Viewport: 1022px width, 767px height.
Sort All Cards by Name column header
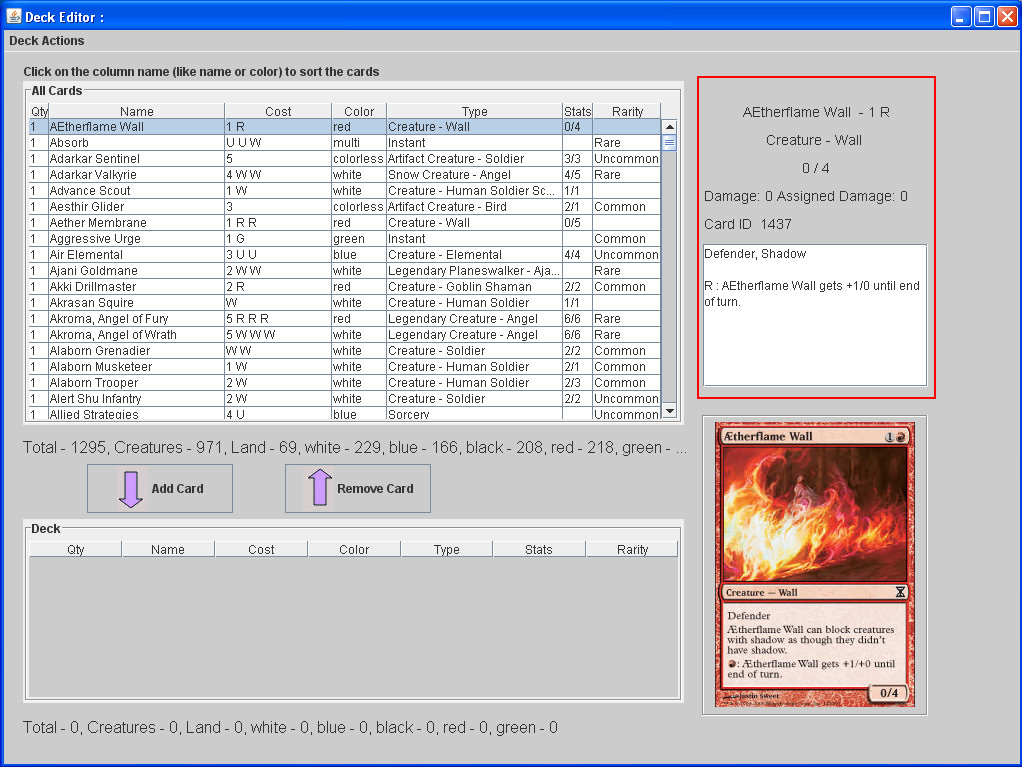[137, 111]
